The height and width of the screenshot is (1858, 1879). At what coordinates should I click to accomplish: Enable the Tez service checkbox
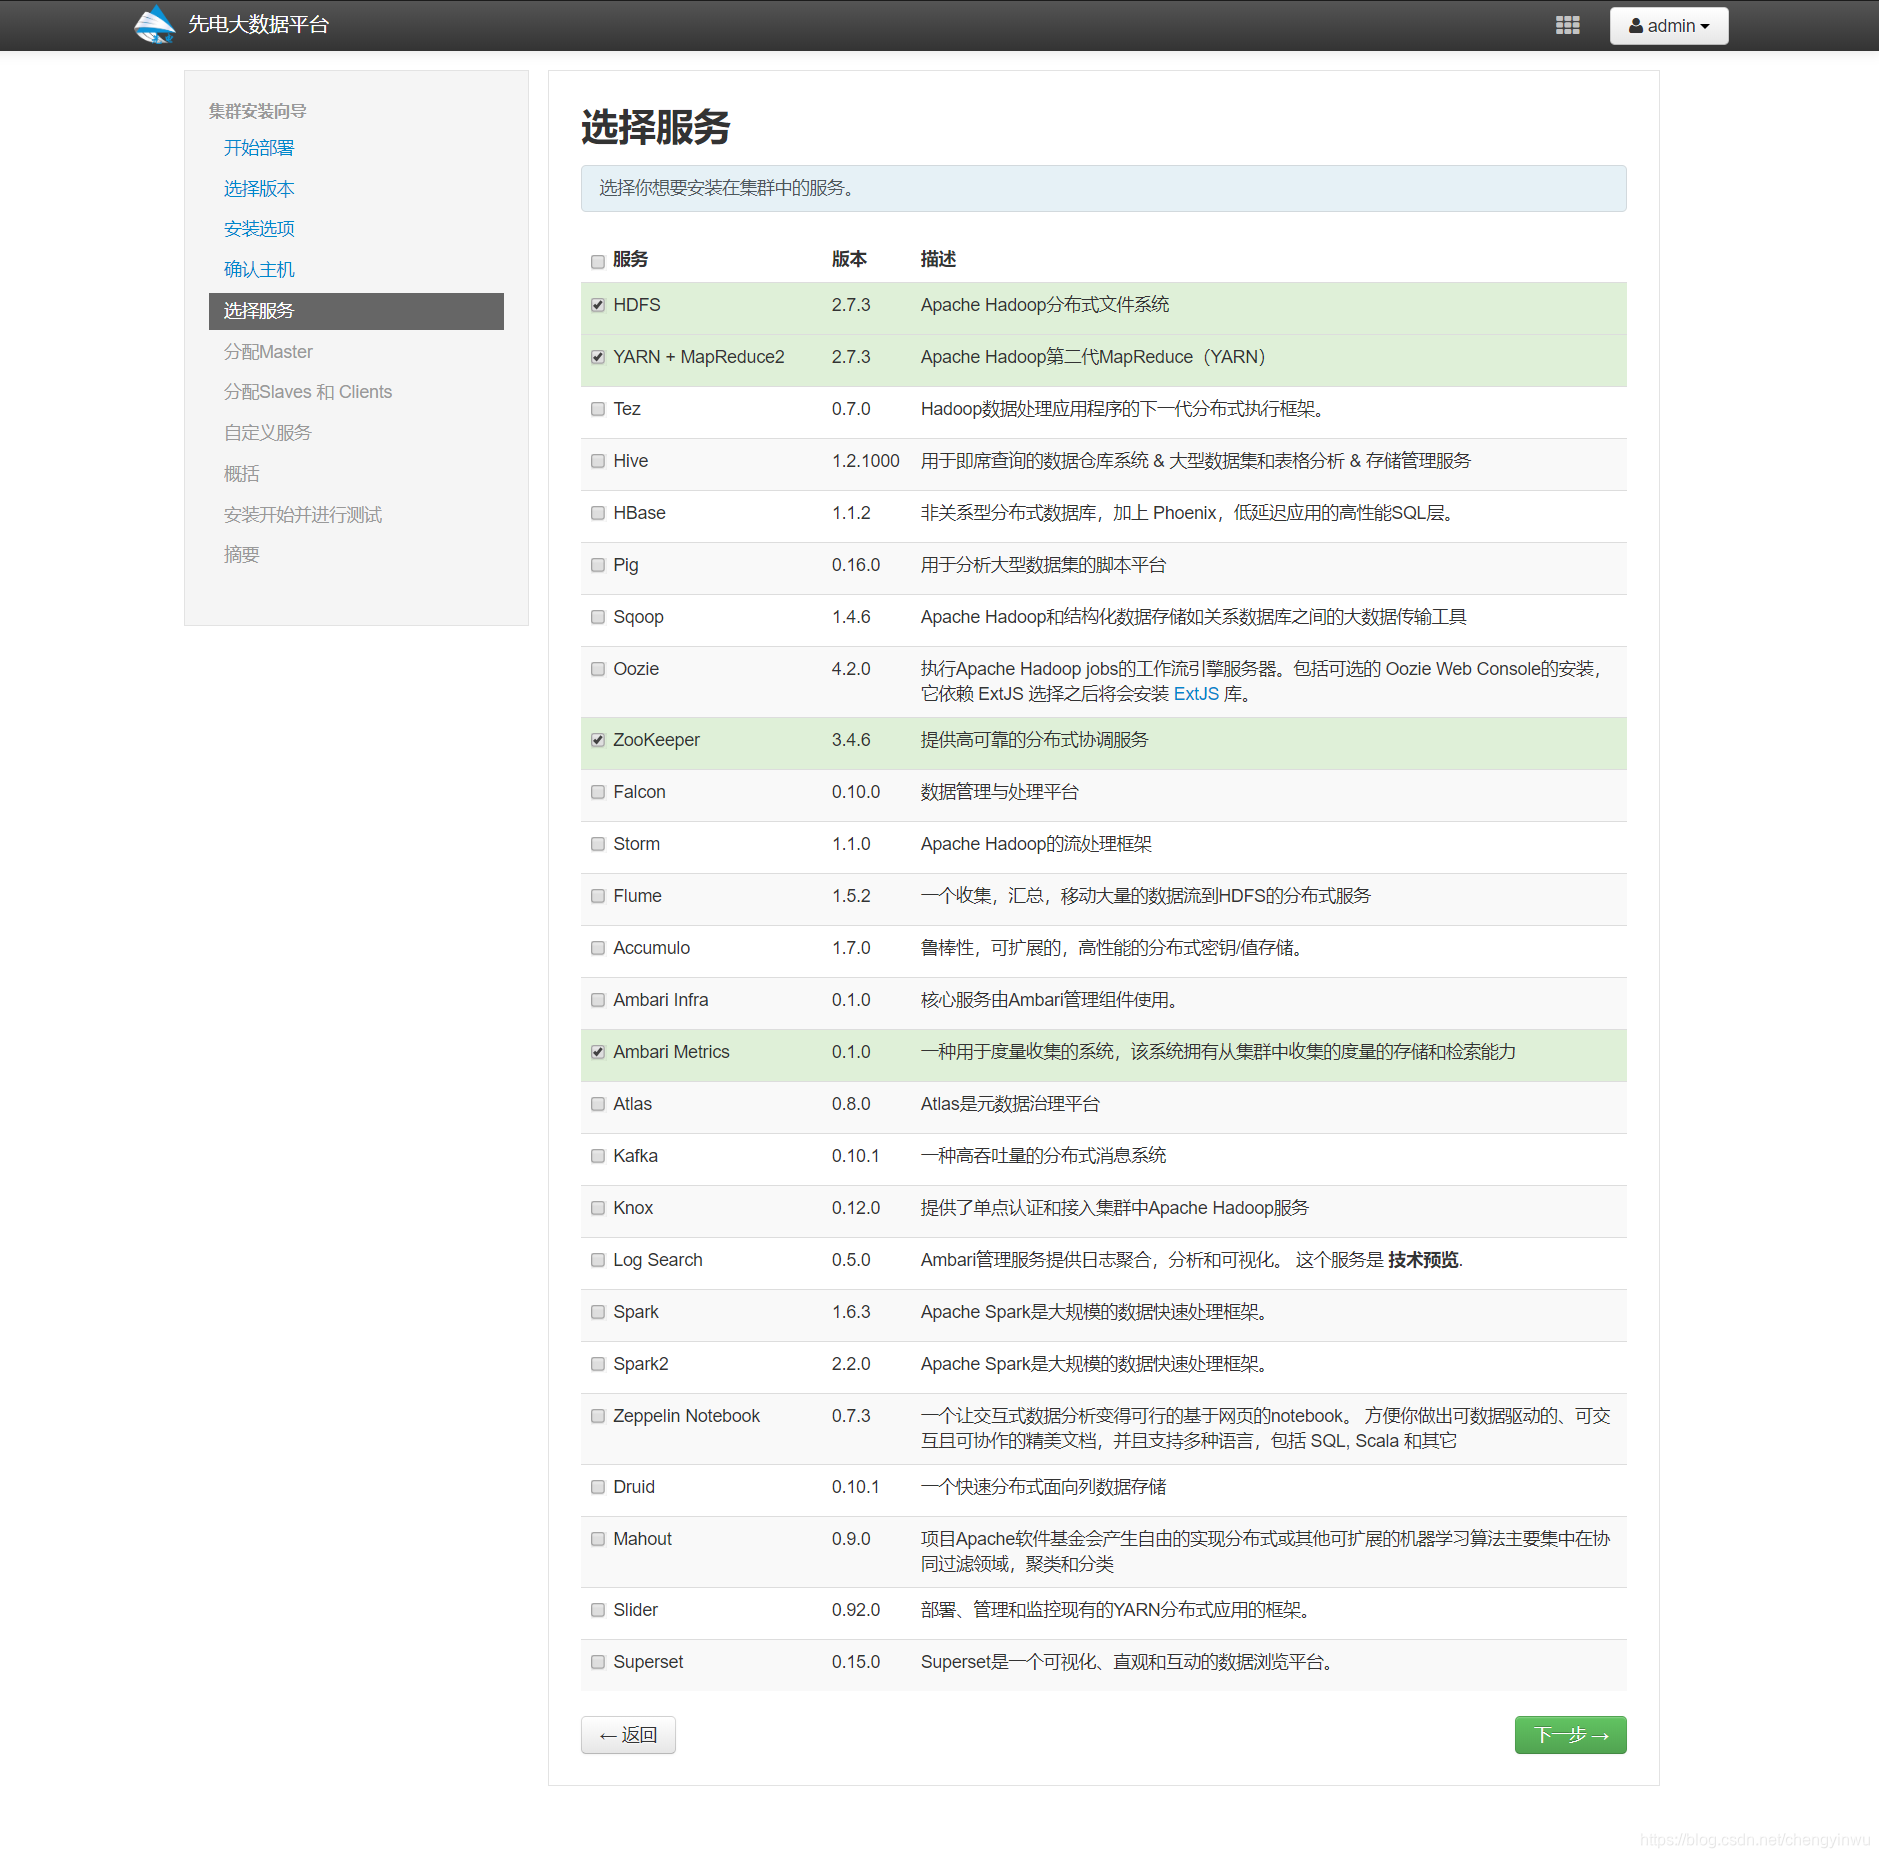click(598, 409)
